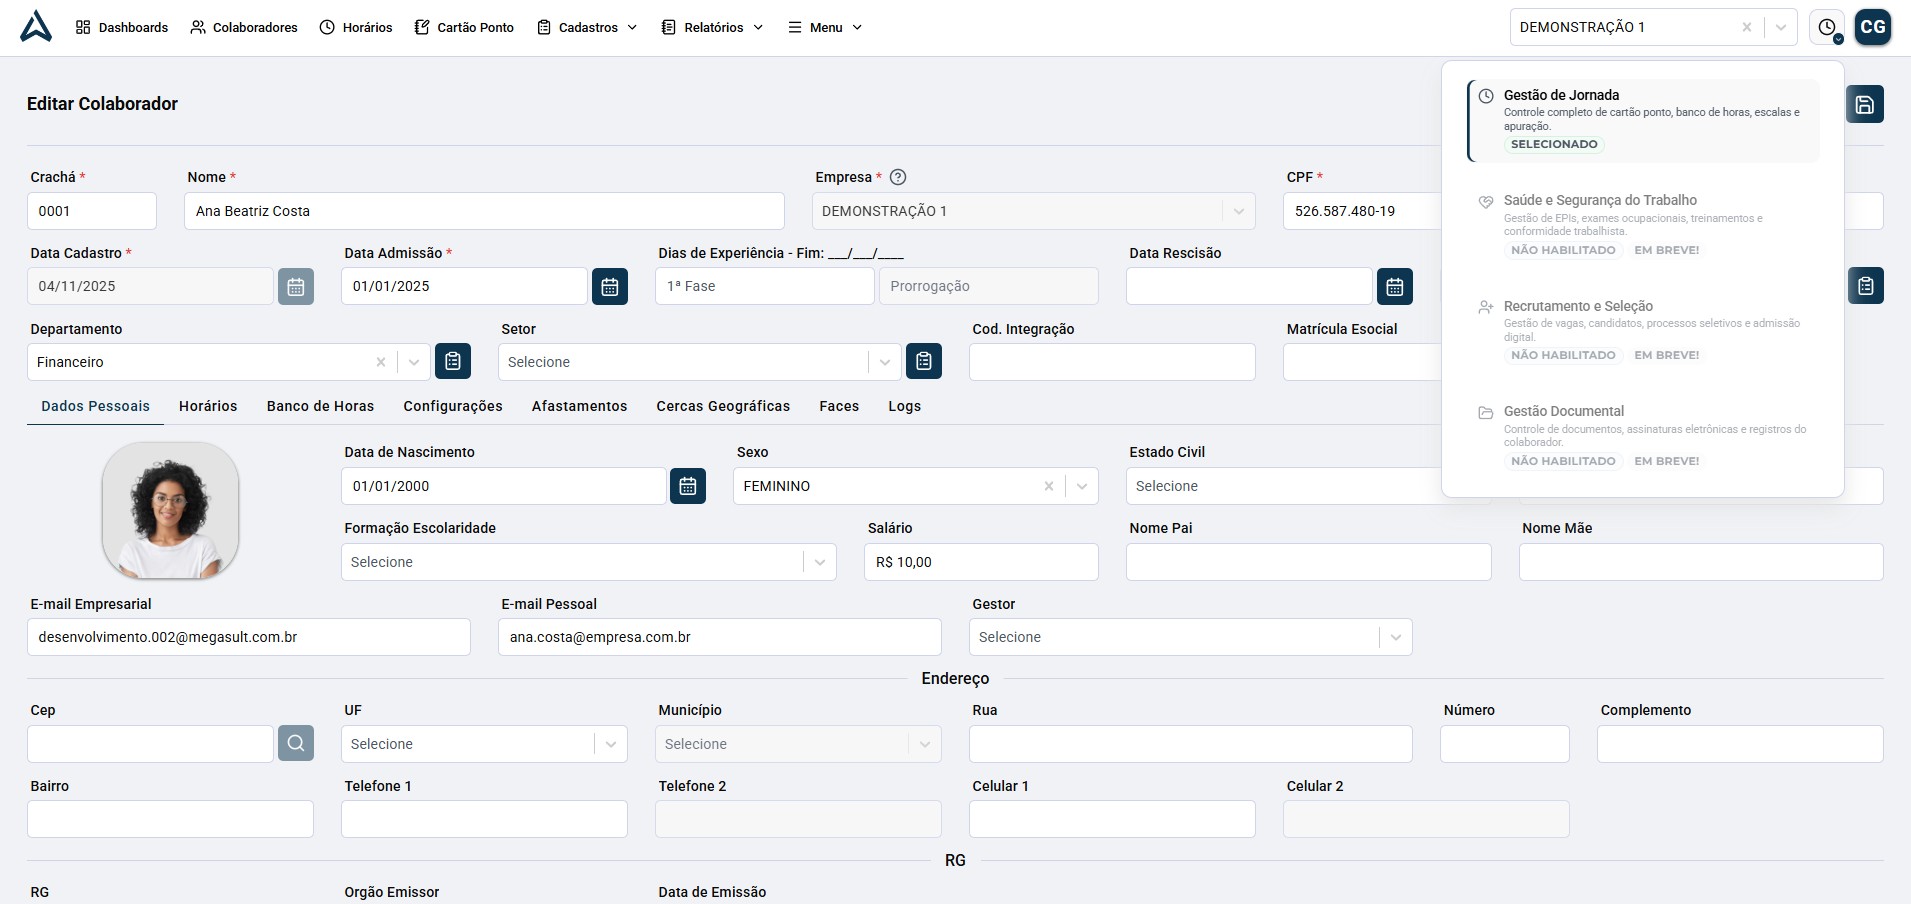
Task: Open Data Rescisão calendar picker
Action: [x=1395, y=286]
